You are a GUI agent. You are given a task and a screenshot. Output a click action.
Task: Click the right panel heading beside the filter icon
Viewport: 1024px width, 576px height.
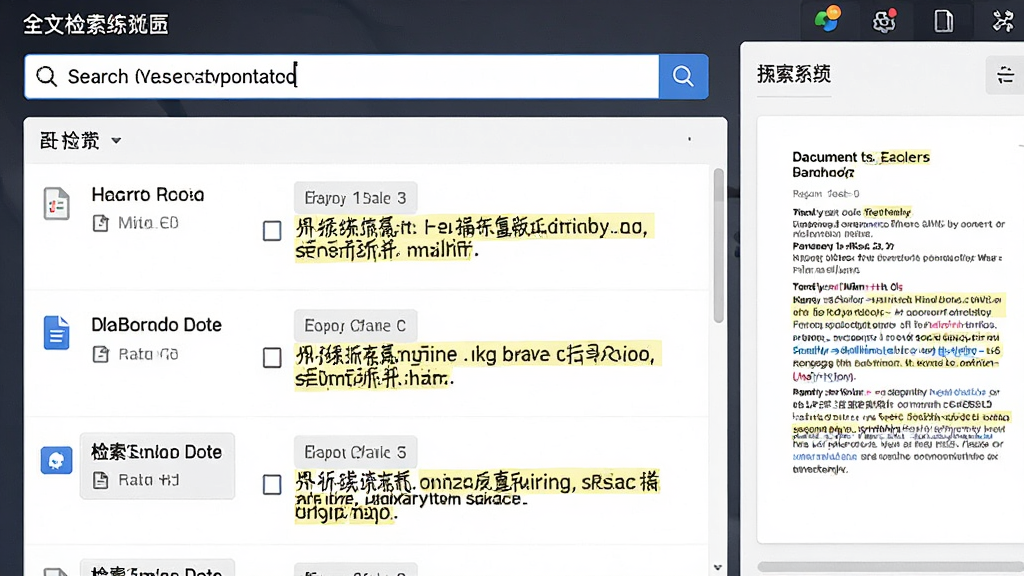(794, 74)
